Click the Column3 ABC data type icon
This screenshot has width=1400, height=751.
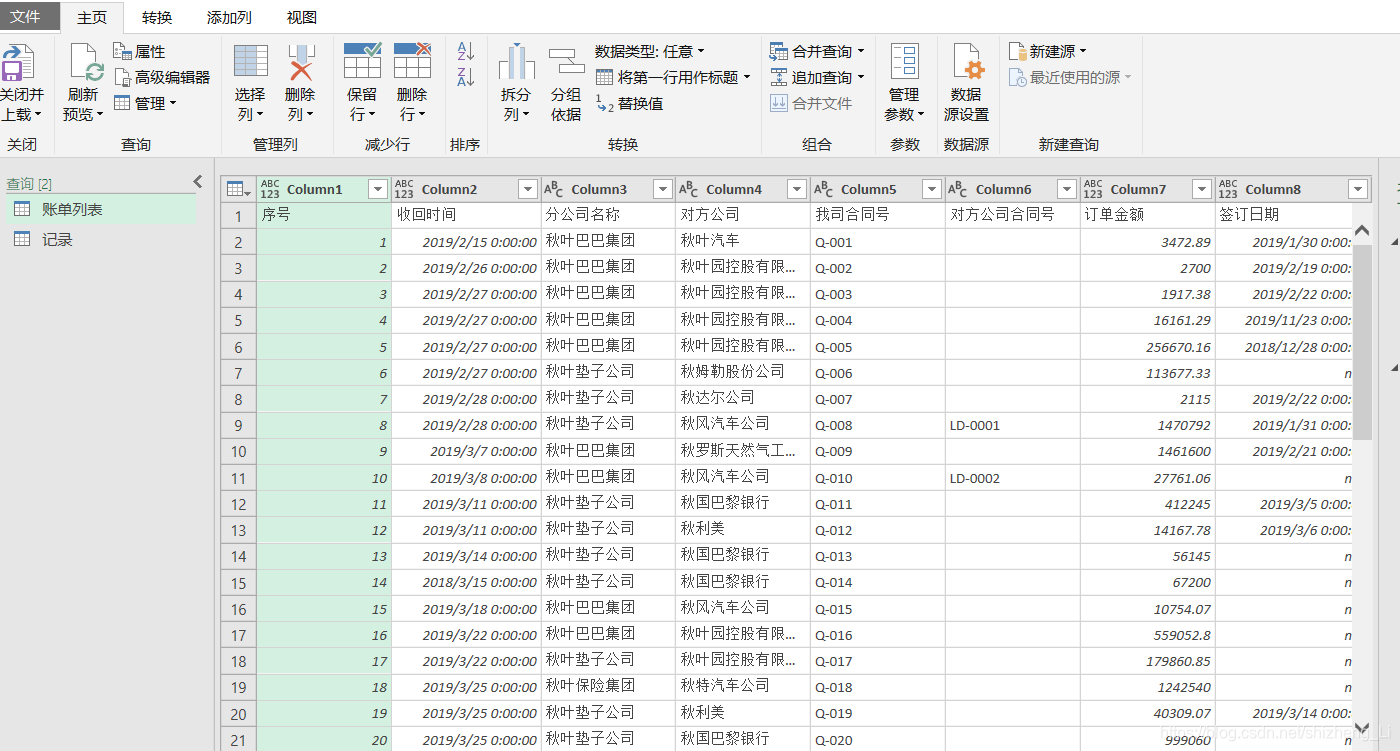click(x=553, y=189)
